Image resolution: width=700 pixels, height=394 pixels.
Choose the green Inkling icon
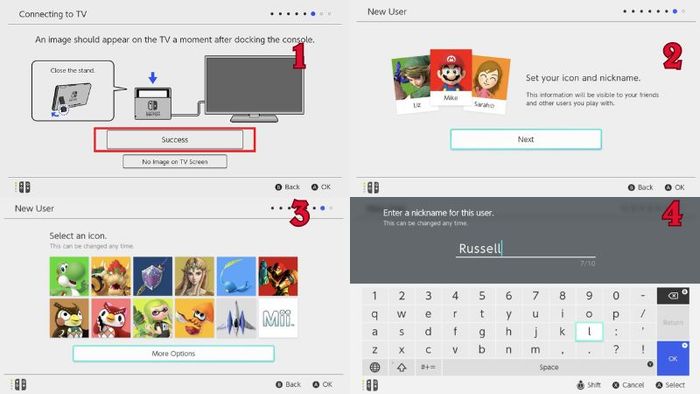click(153, 318)
